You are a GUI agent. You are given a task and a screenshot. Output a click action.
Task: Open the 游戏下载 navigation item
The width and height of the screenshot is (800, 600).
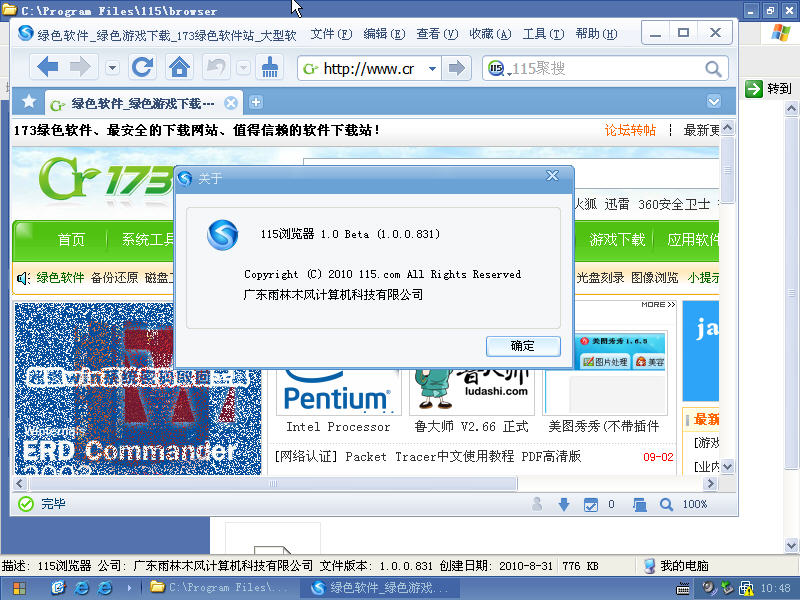pyautogui.click(x=617, y=239)
